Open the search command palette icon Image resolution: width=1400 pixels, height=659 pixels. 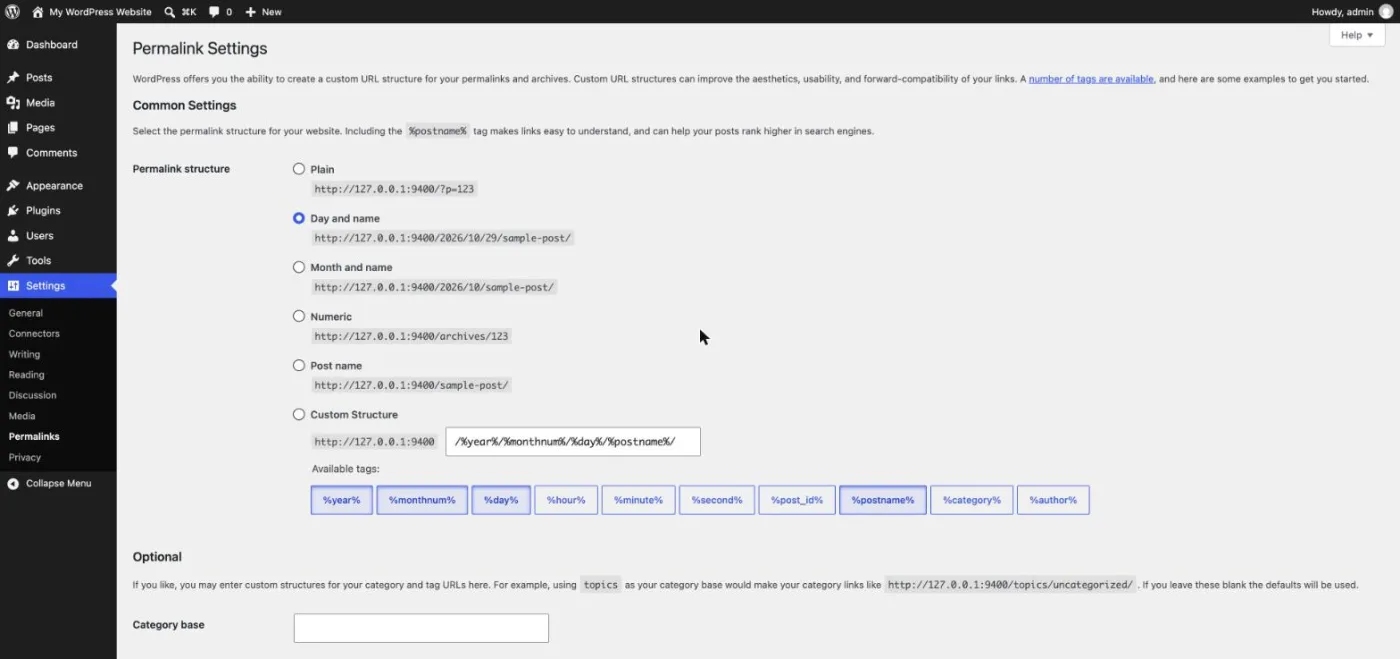[170, 12]
